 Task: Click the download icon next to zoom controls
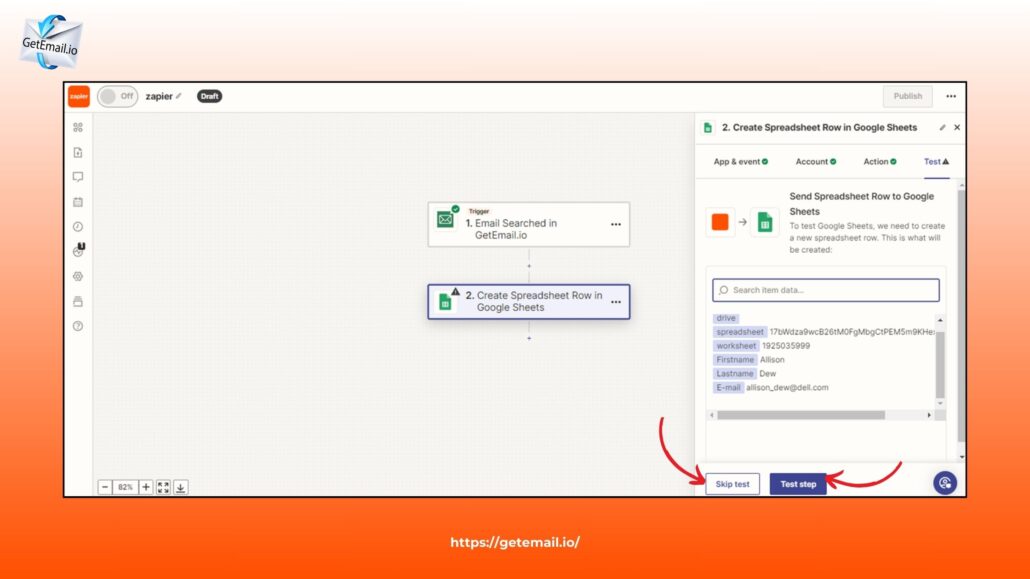coord(179,487)
